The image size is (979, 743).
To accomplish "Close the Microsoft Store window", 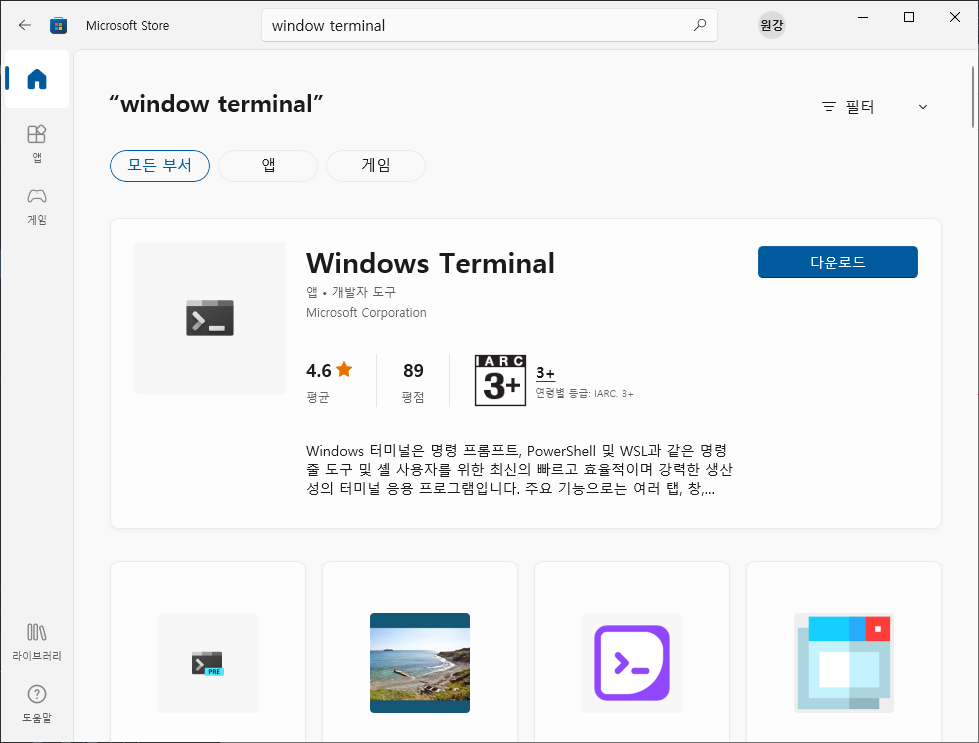I will point(955,17).
